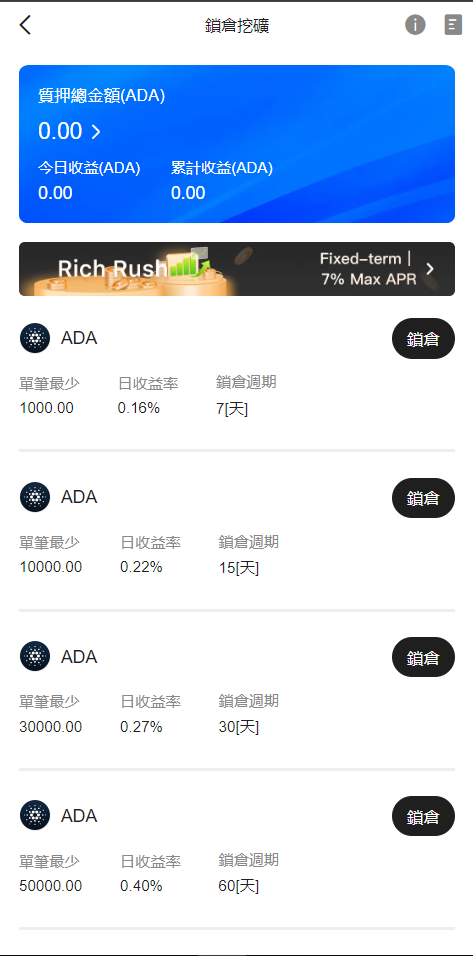The width and height of the screenshot is (473, 956).
Task: Select the blue 質押總金額 summary card
Action: click(x=236, y=144)
